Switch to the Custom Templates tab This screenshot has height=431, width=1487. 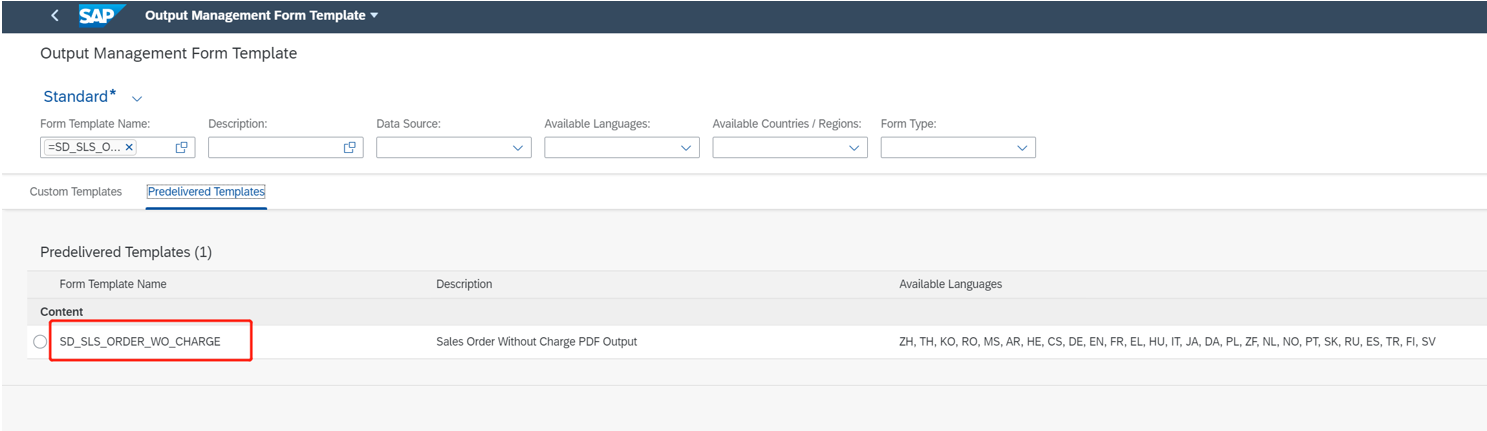click(x=76, y=191)
